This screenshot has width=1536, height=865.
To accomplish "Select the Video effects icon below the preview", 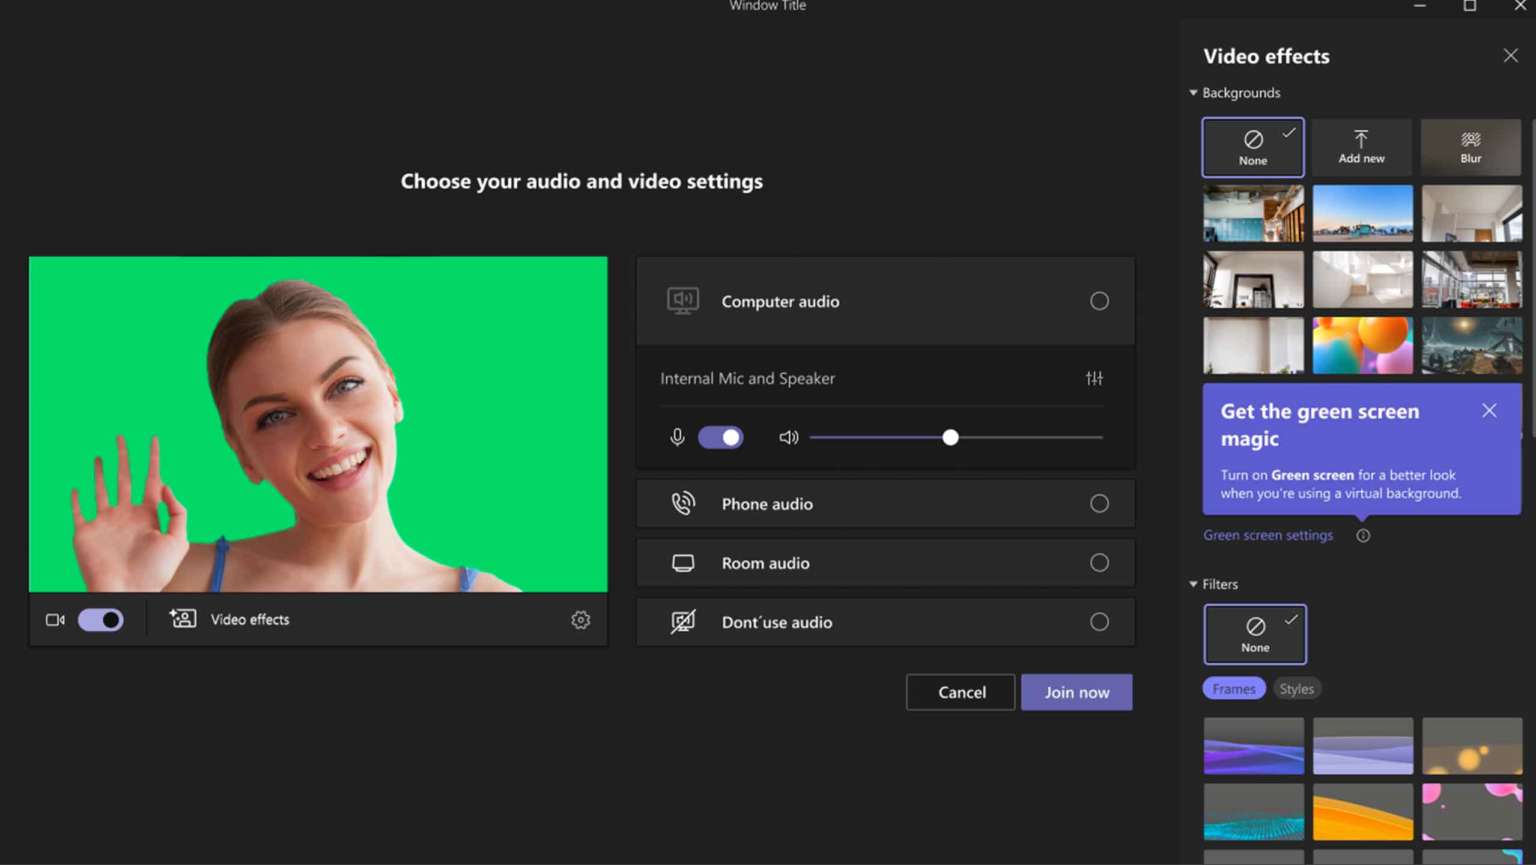I will tap(182, 619).
